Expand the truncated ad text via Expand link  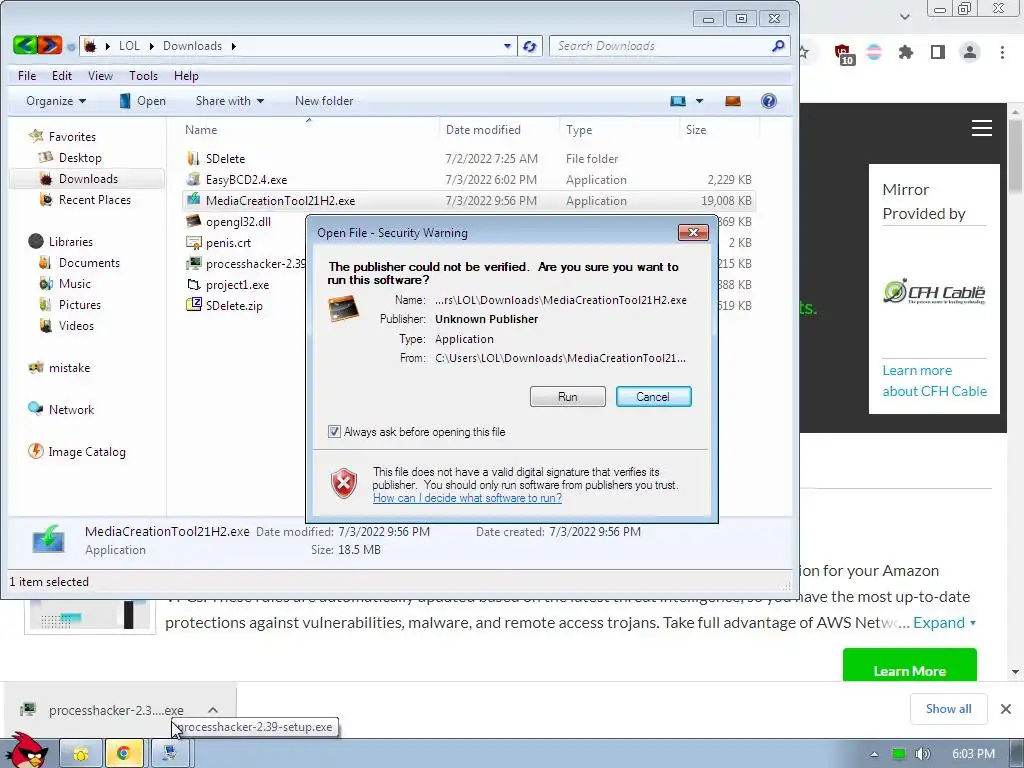click(944, 622)
